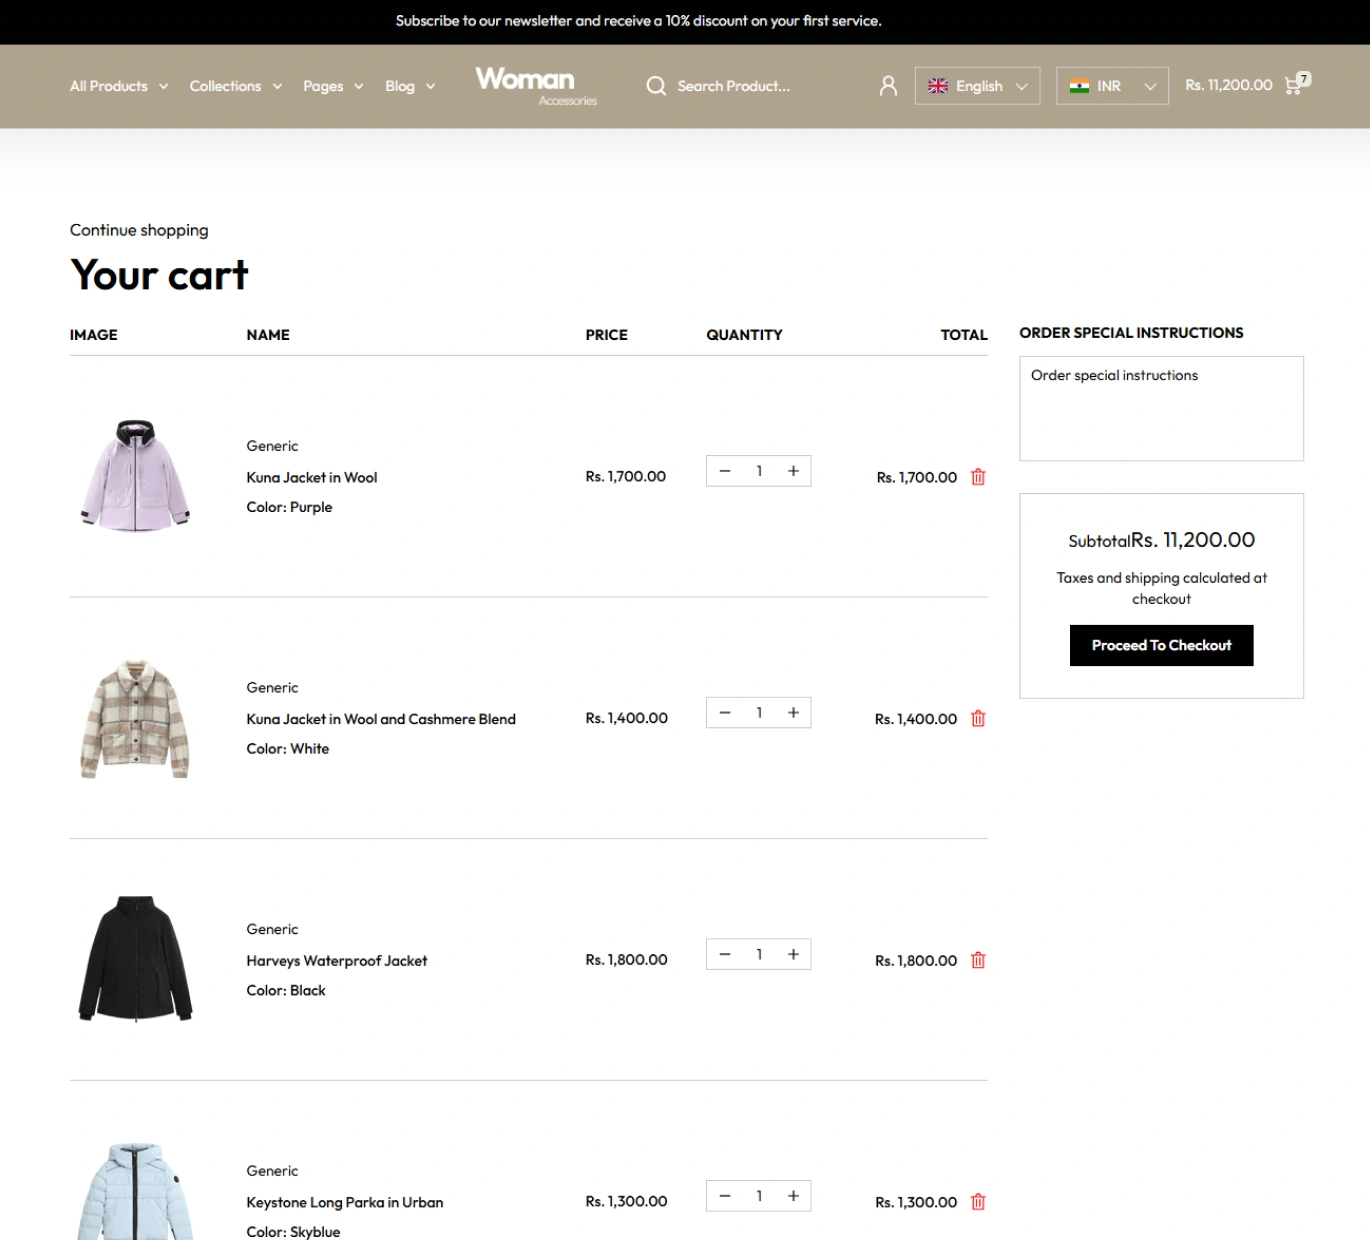Decrease quantity of Wool and Cashmere Blend jacket
The height and width of the screenshot is (1240, 1370).
click(725, 713)
